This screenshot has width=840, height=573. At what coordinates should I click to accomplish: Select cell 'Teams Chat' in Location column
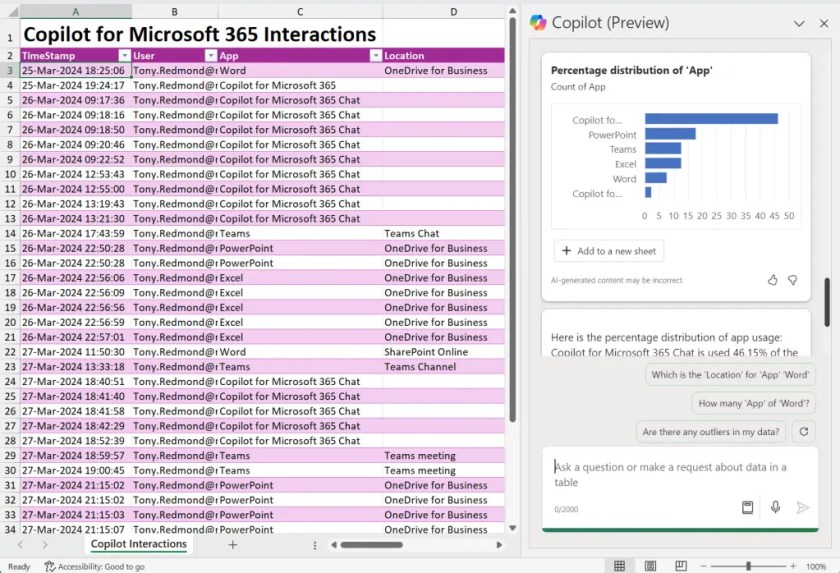coord(444,233)
